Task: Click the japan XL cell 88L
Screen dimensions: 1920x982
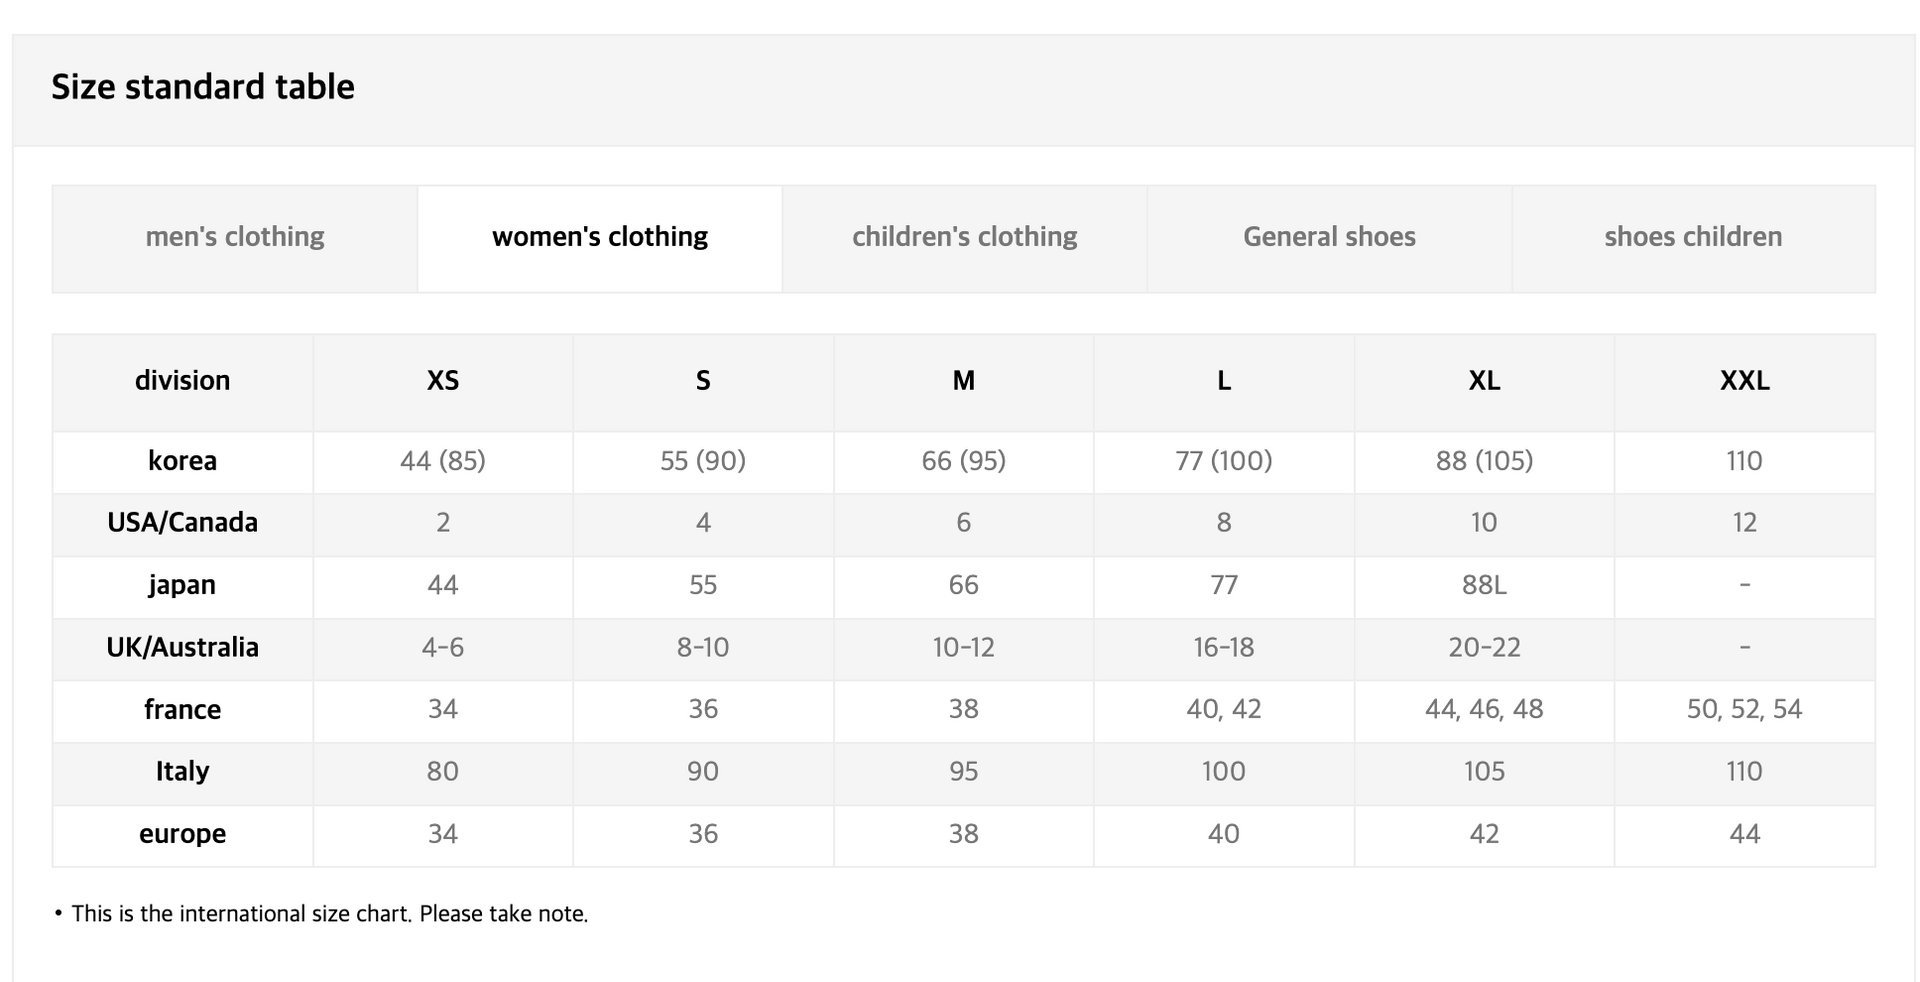Action: 1484,586
